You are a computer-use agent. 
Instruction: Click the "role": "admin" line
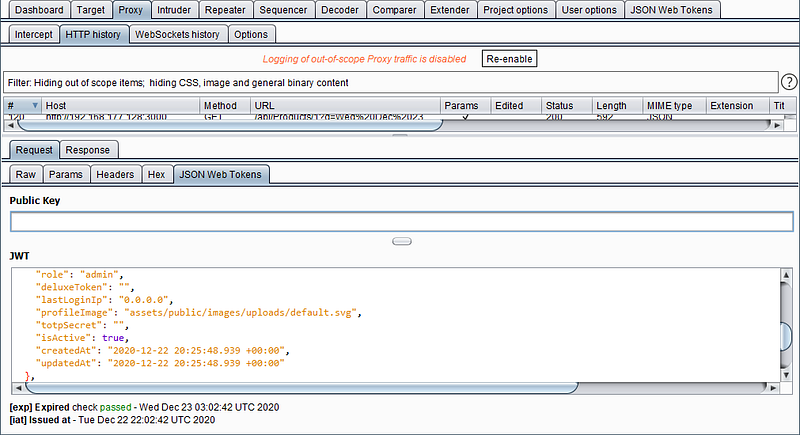pos(80,274)
